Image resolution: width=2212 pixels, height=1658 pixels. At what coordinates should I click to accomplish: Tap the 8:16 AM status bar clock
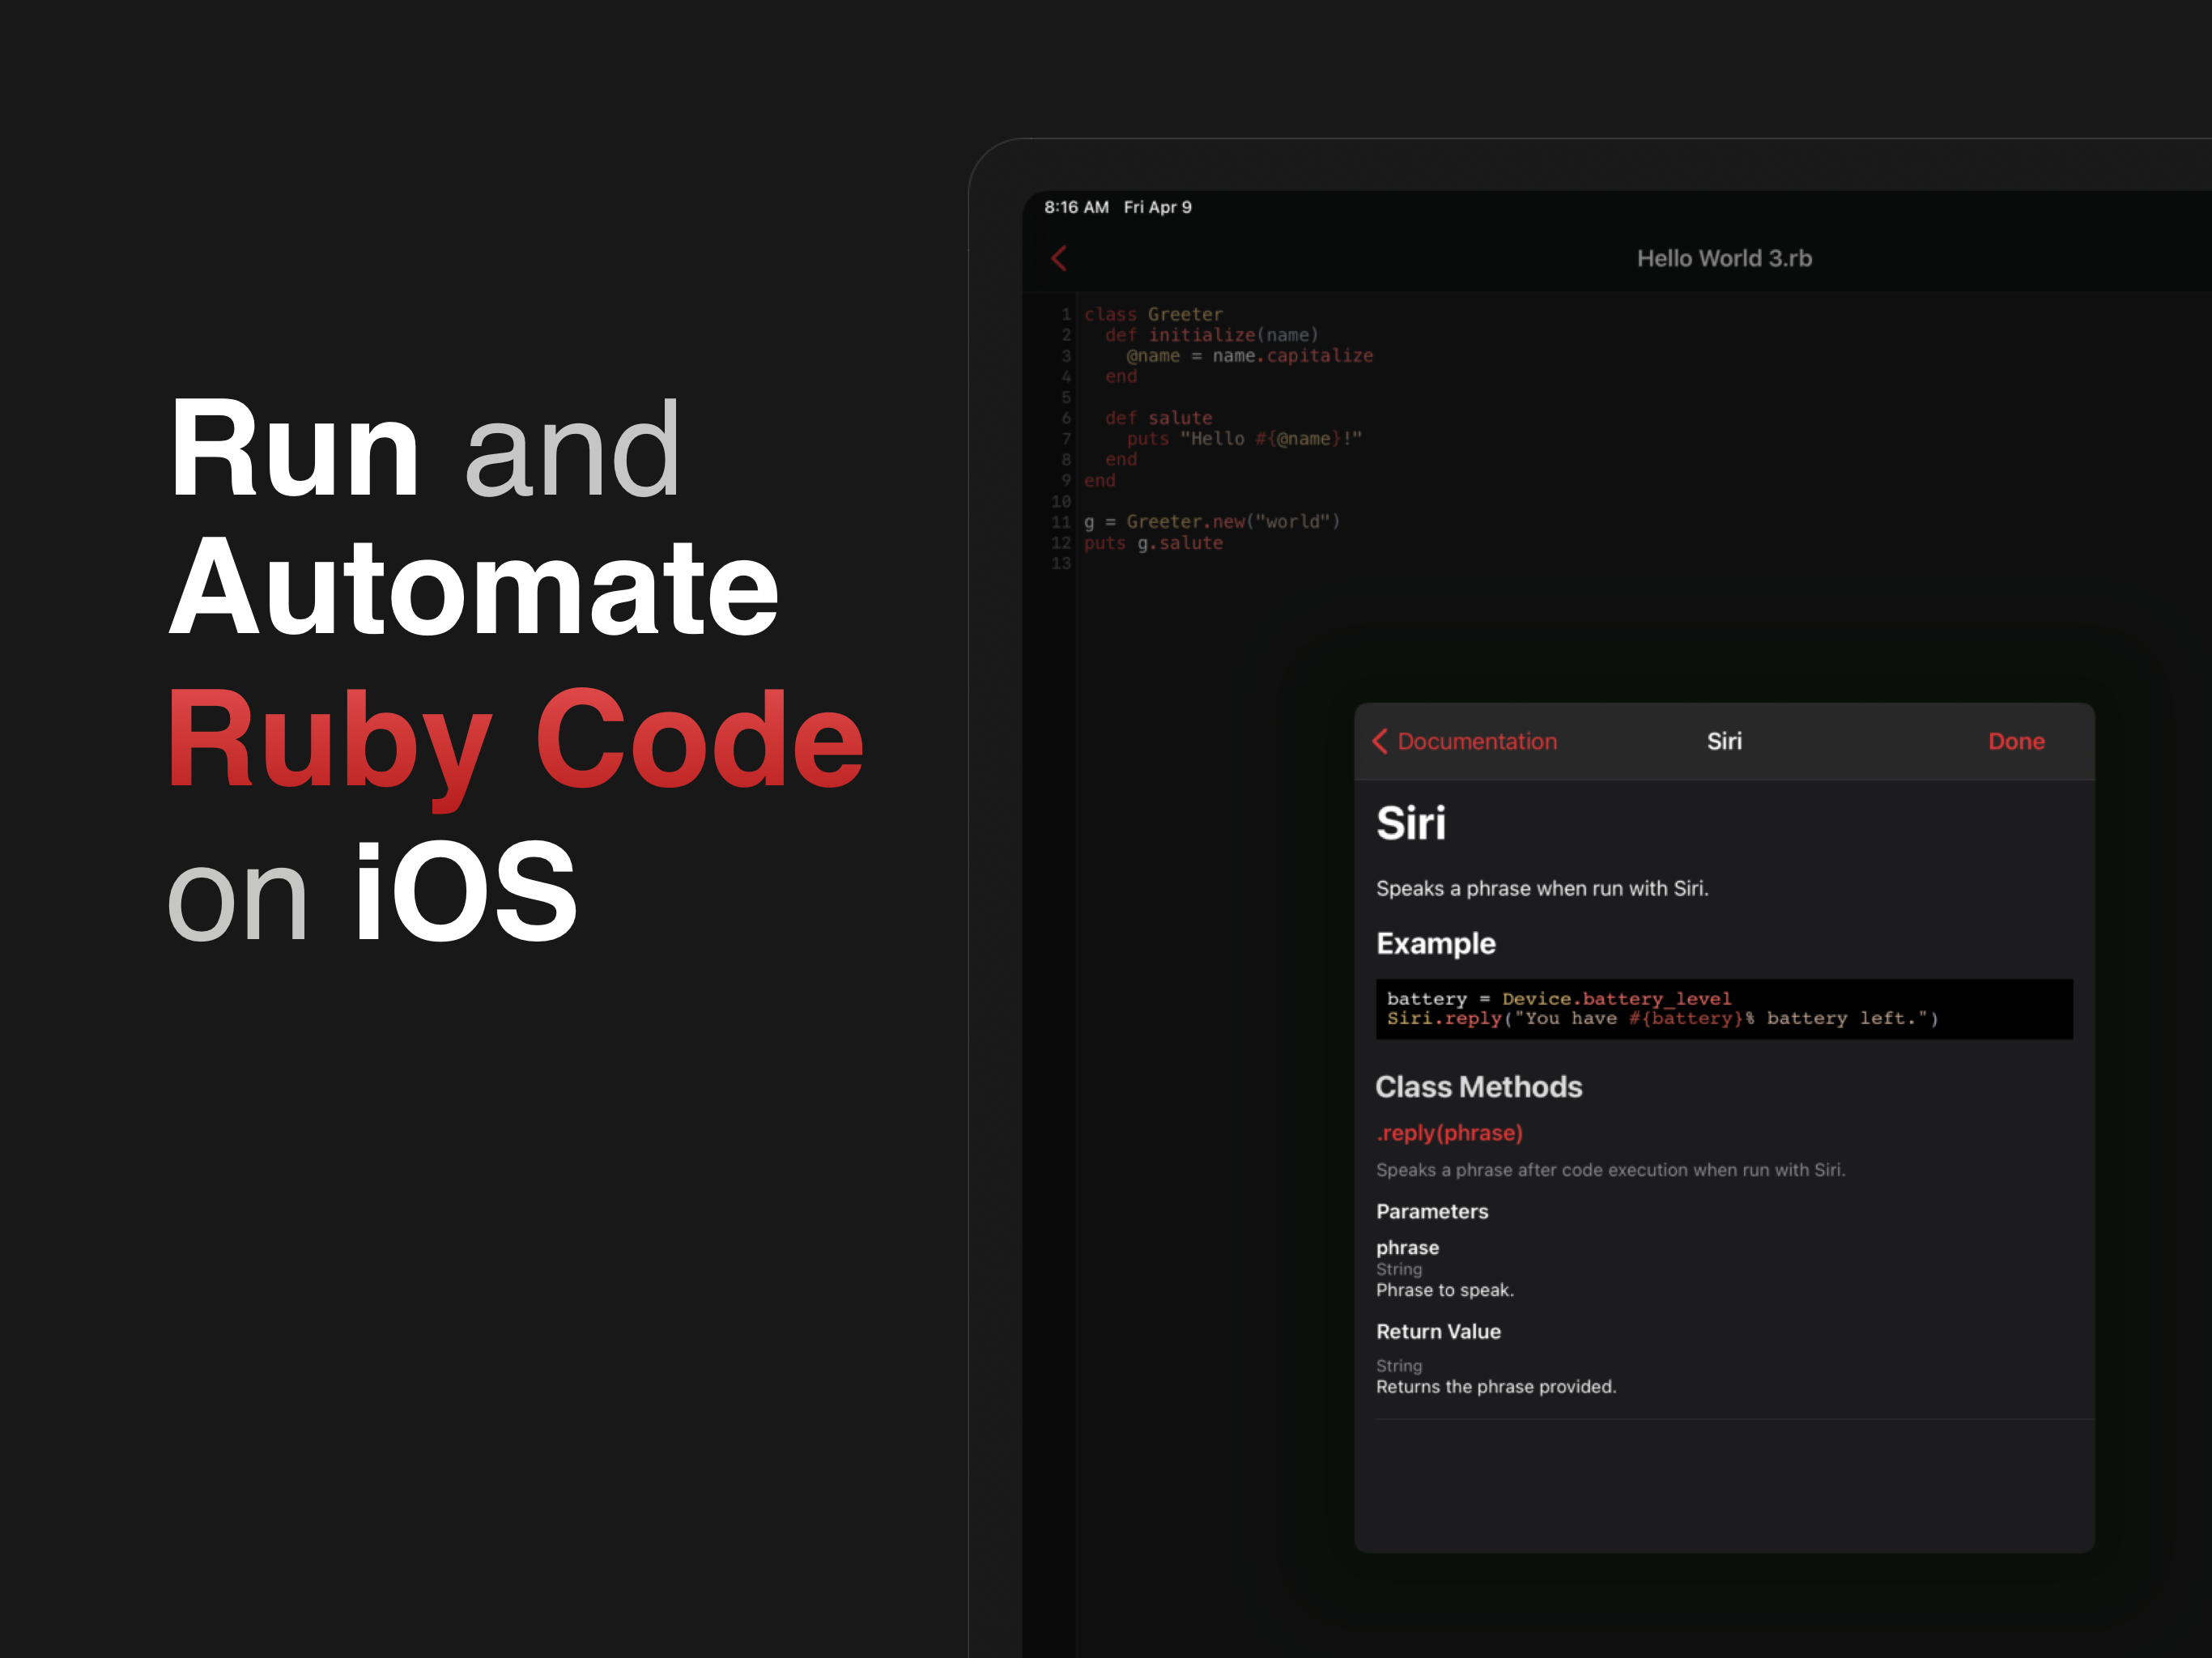pos(1076,207)
